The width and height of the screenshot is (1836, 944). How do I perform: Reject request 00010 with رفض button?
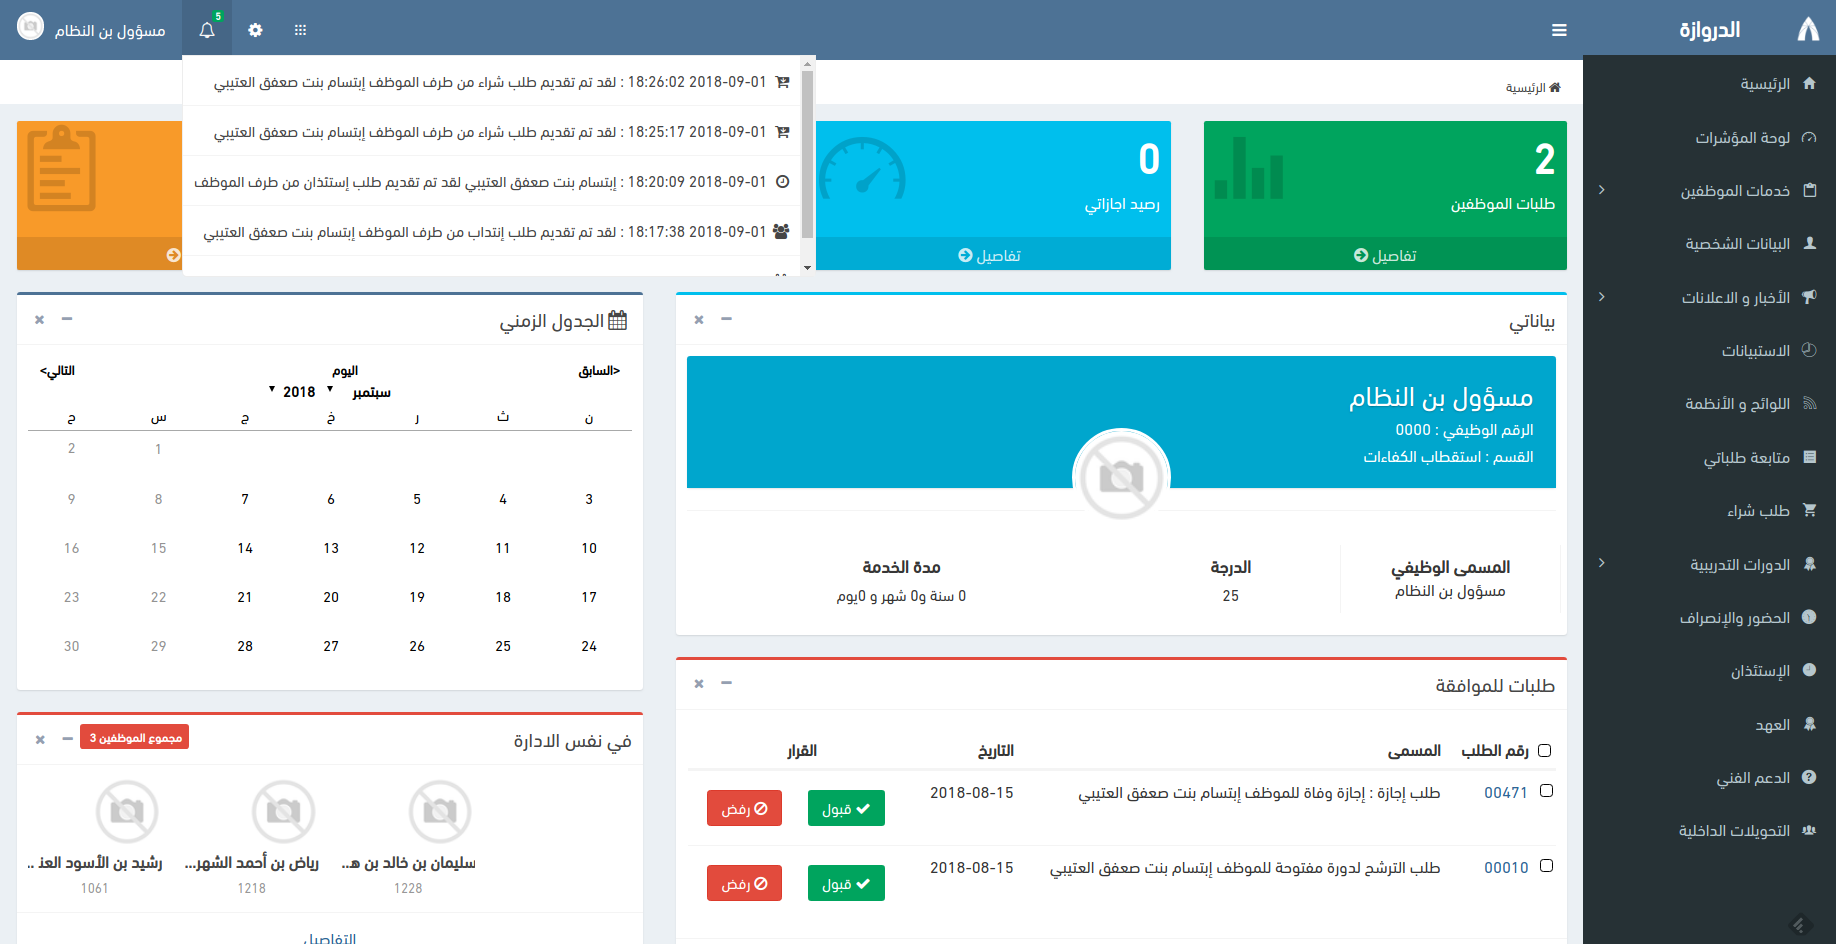(x=744, y=883)
